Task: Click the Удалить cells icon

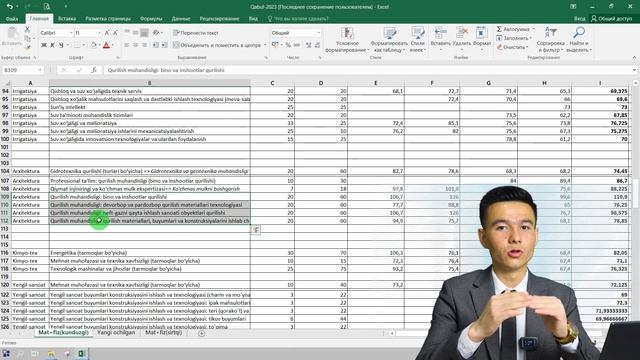Action: (x=462, y=33)
